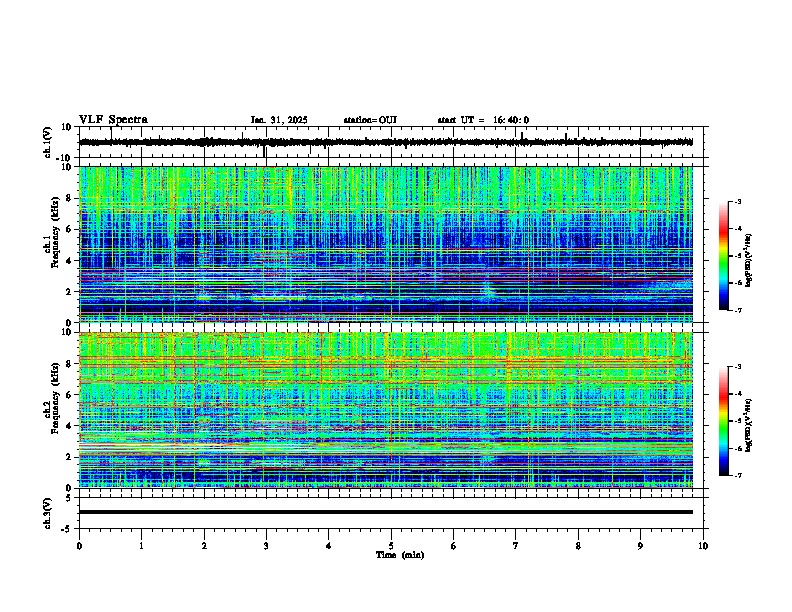Click the ch.1 frequency tick label "2"

point(69,291)
